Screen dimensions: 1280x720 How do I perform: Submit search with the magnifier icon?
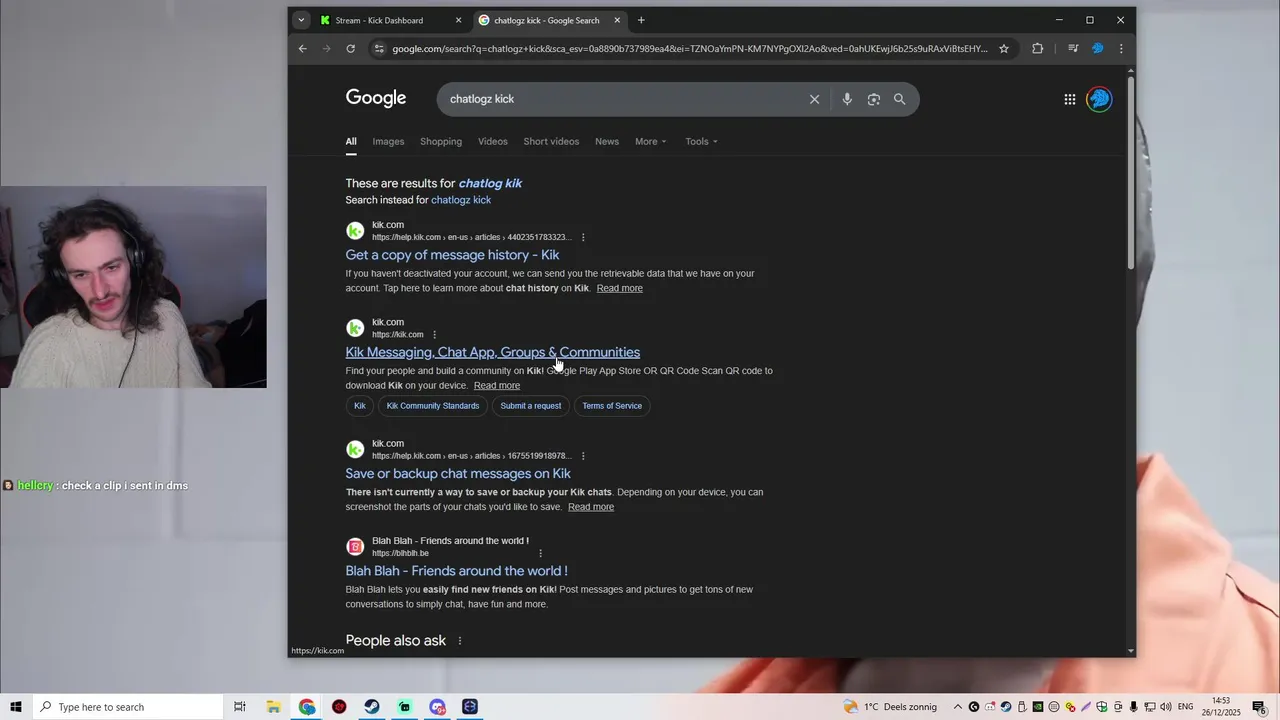(900, 99)
